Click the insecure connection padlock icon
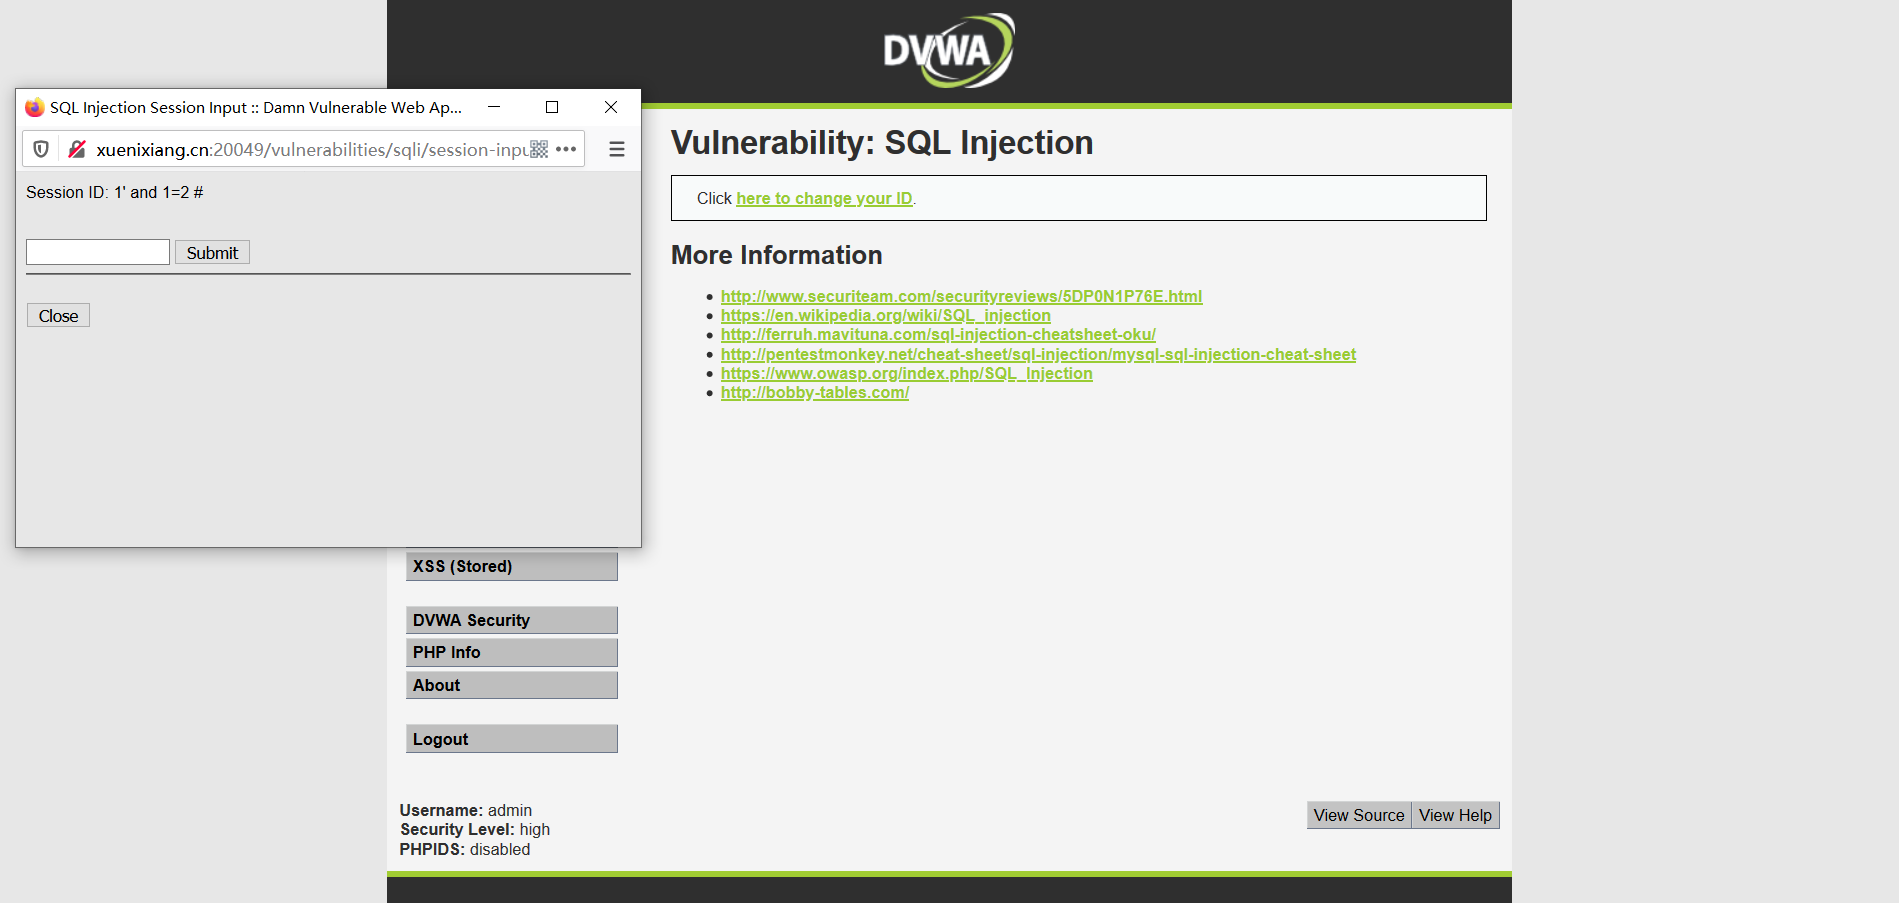Screen dimensions: 1899x903 pos(76,149)
